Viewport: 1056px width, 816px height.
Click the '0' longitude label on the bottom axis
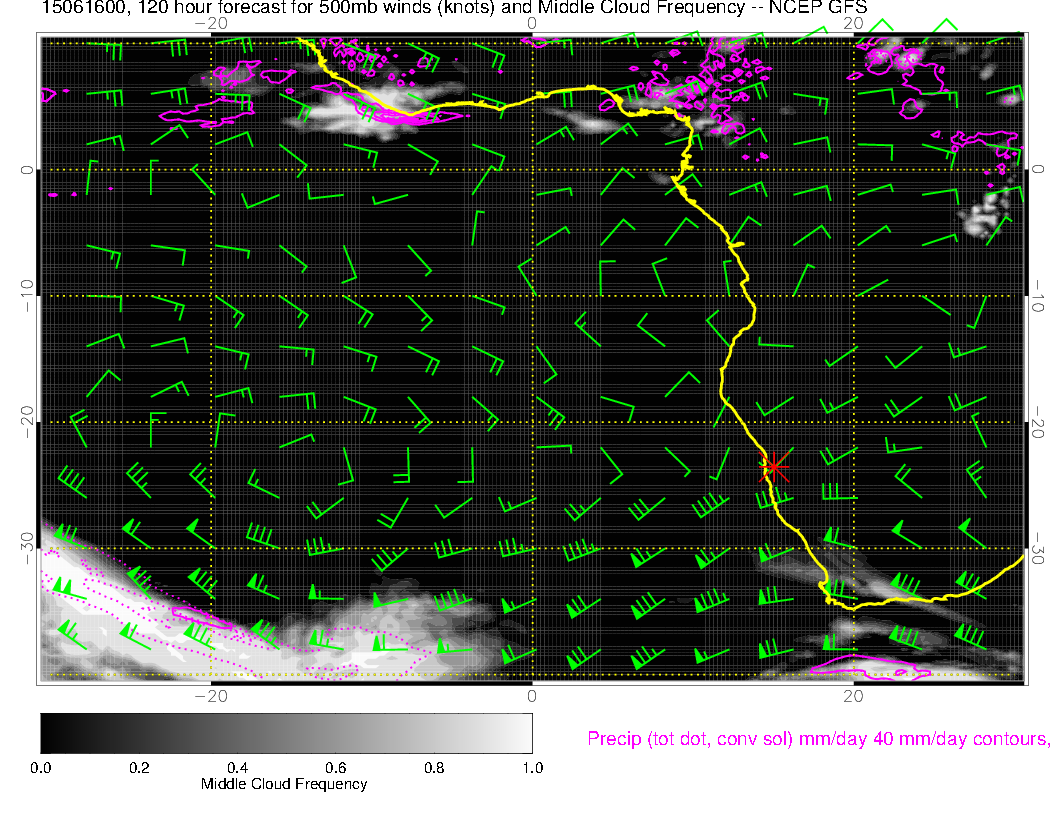coord(532,696)
